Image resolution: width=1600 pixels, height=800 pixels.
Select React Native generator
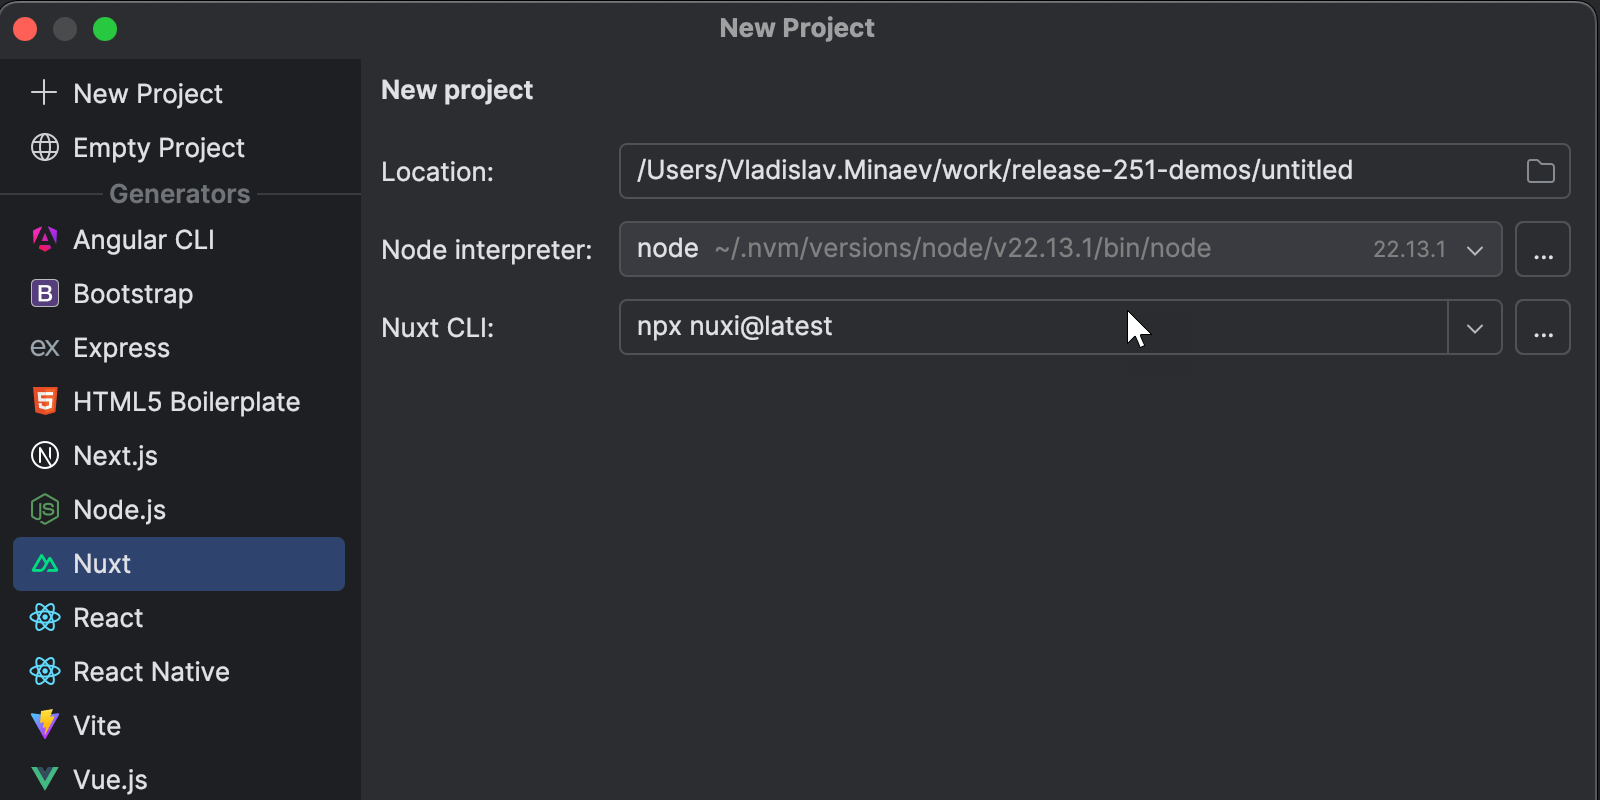pyautogui.click(x=151, y=672)
